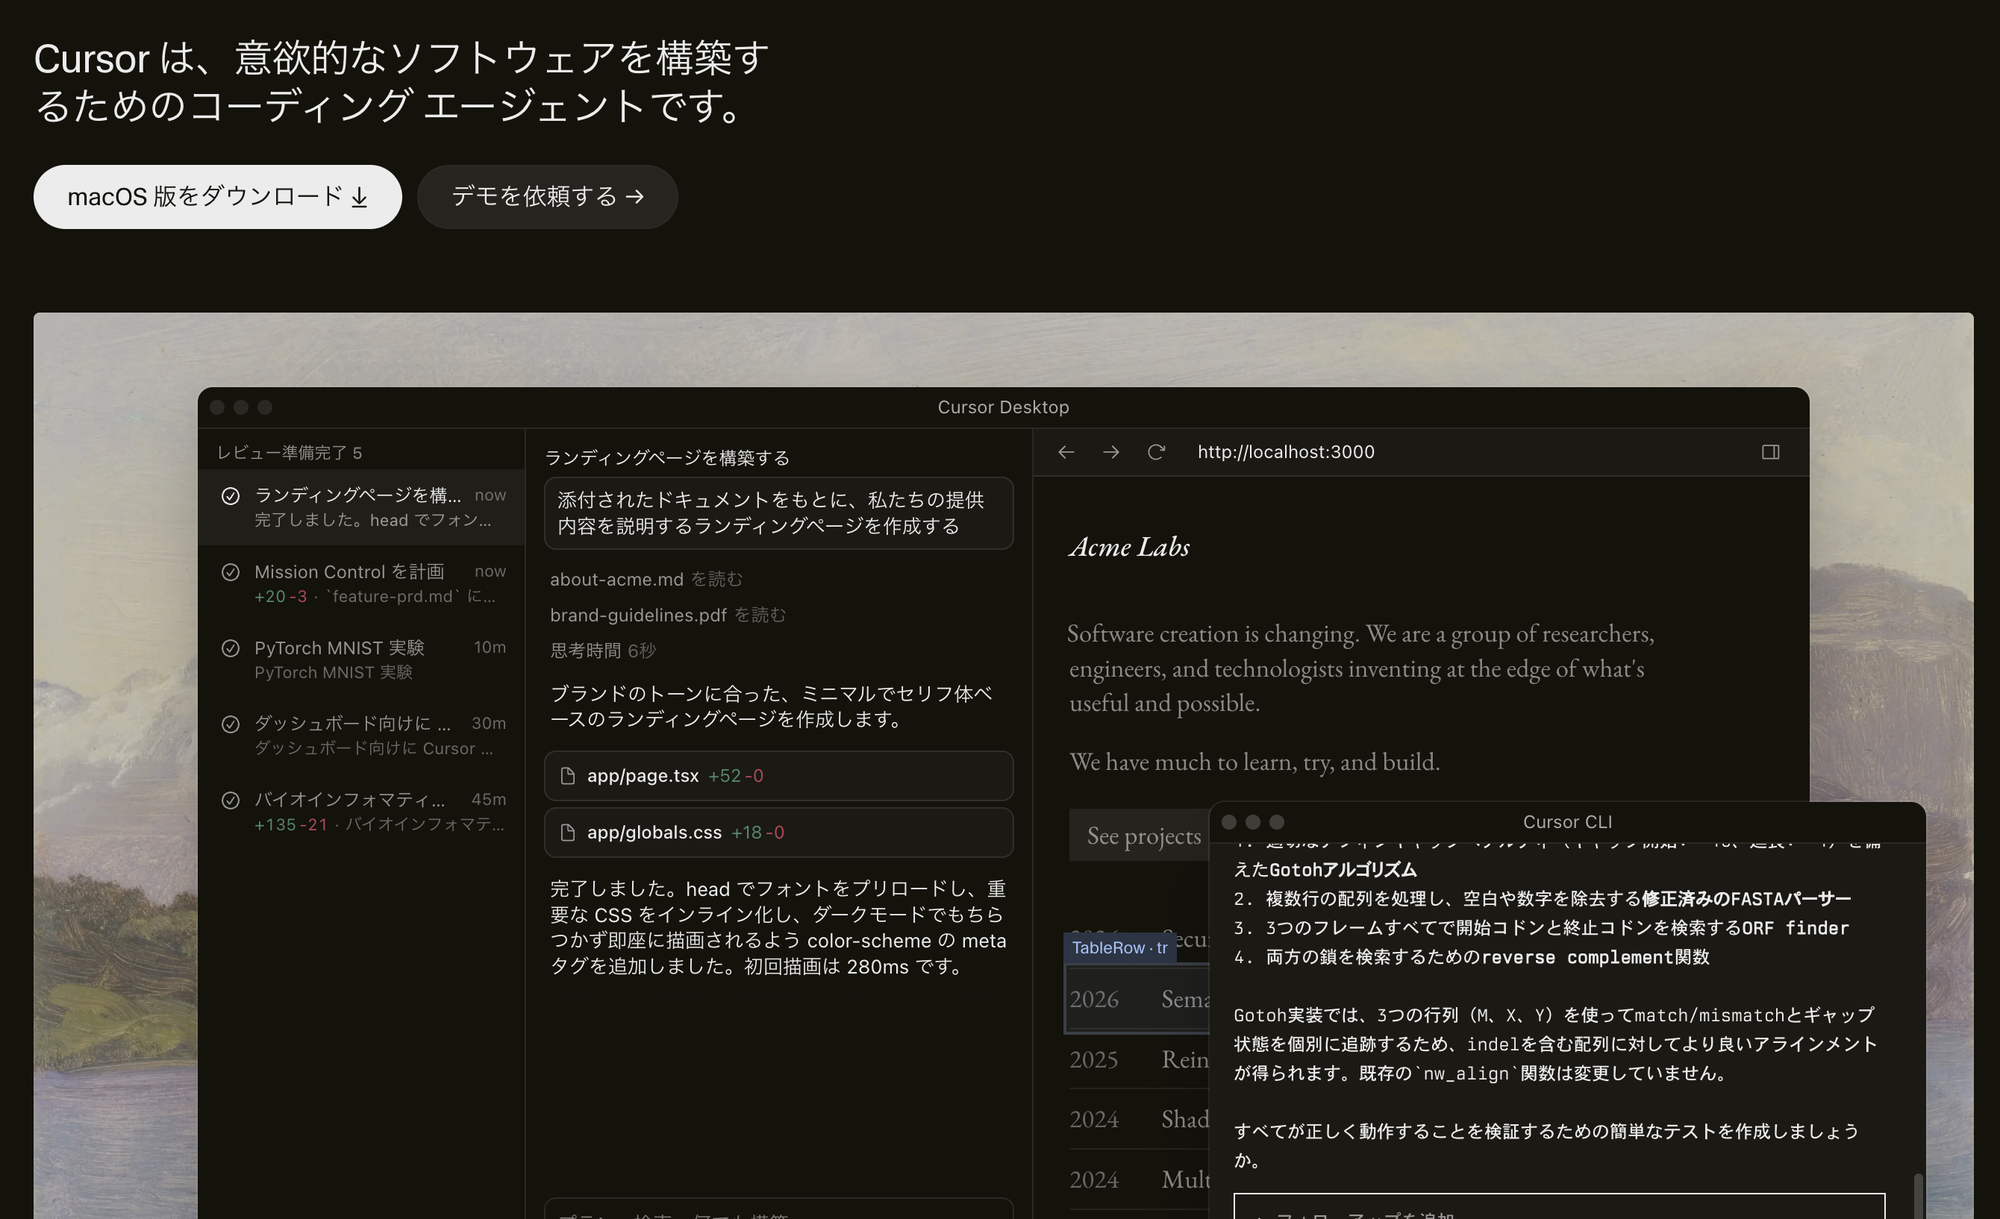Click the Acme Labs logo text
The image size is (2000, 1219).
pos(1129,547)
